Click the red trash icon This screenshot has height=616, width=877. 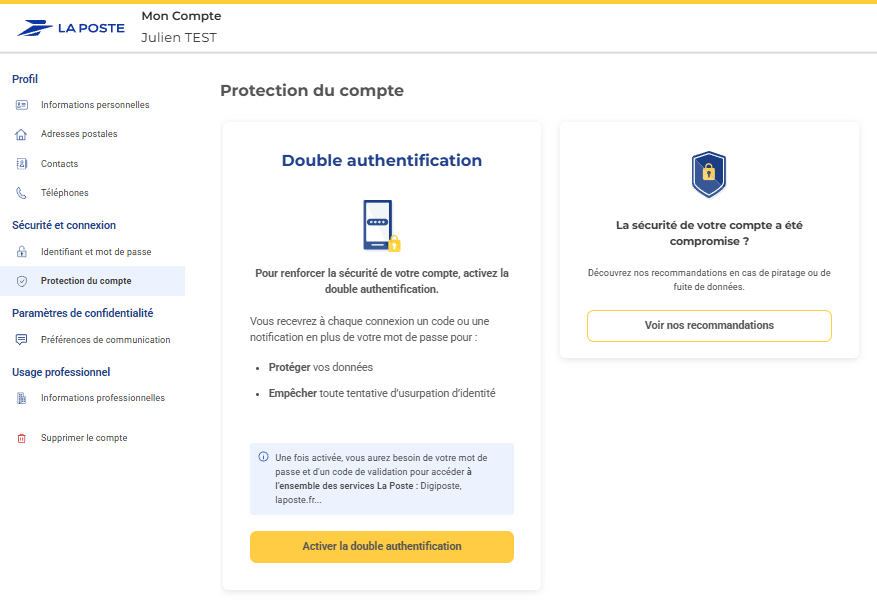point(22,438)
